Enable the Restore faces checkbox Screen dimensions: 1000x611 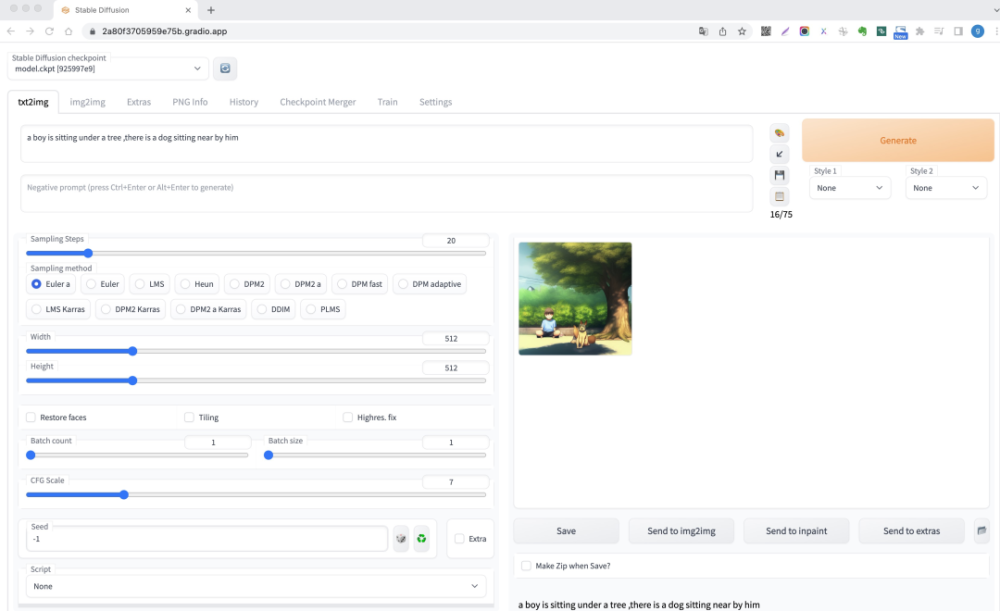(31, 417)
